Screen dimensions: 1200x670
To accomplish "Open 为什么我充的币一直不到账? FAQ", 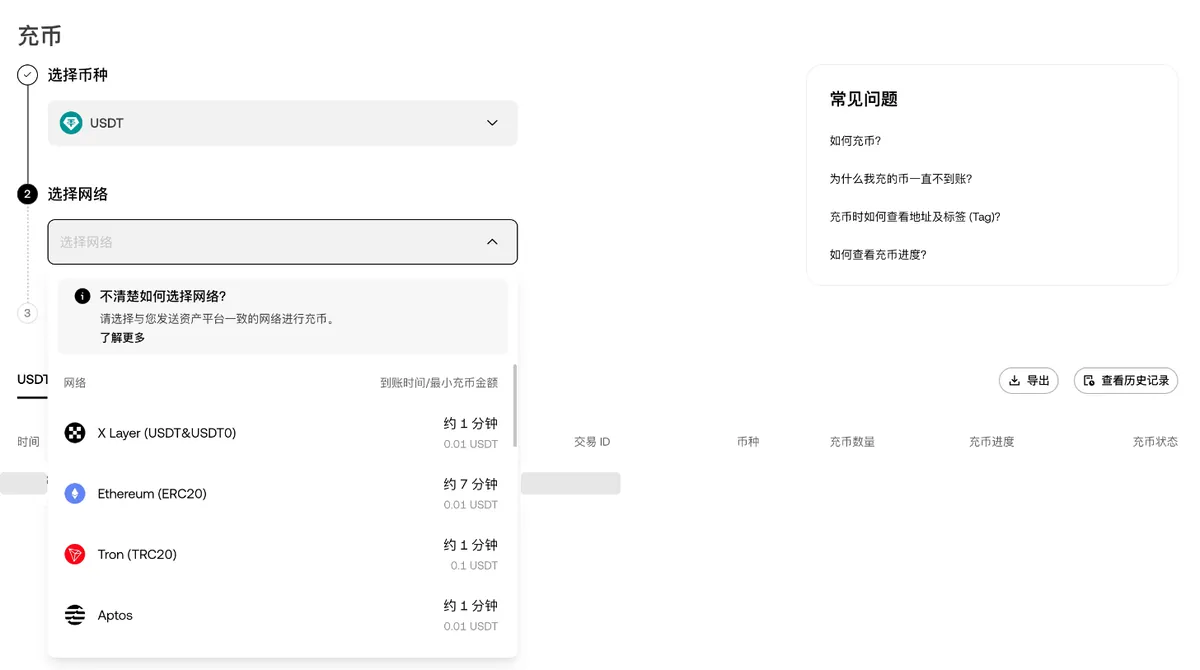I will (900, 179).
